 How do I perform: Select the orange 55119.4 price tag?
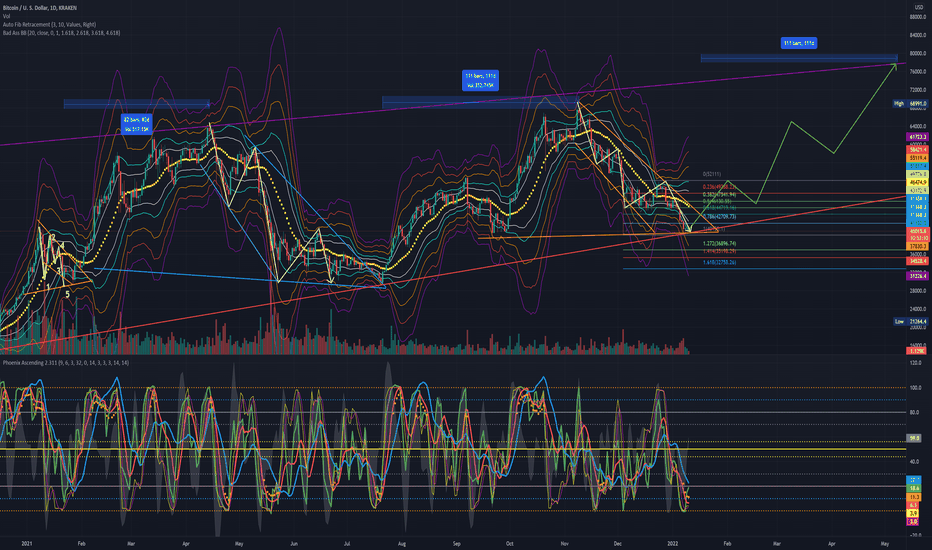pyautogui.click(x=917, y=158)
